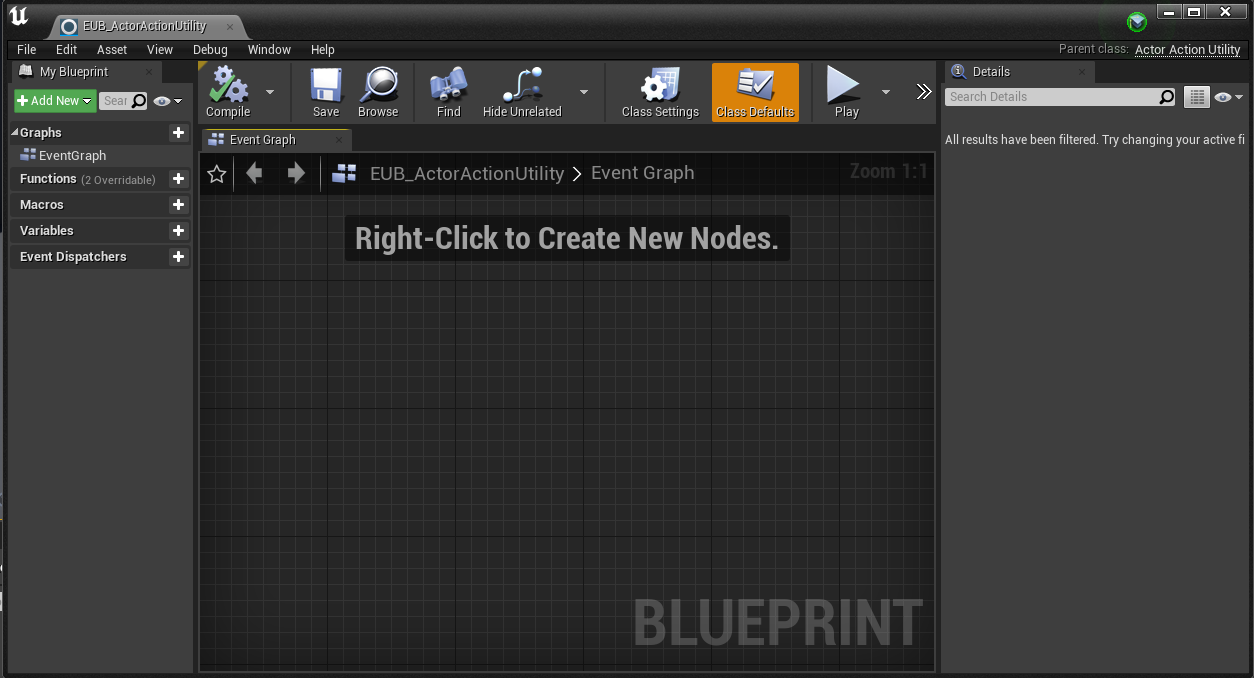The width and height of the screenshot is (1254, 678).
Task: Toggle the graph bookmark star icon
Action: tap(217, 174)
